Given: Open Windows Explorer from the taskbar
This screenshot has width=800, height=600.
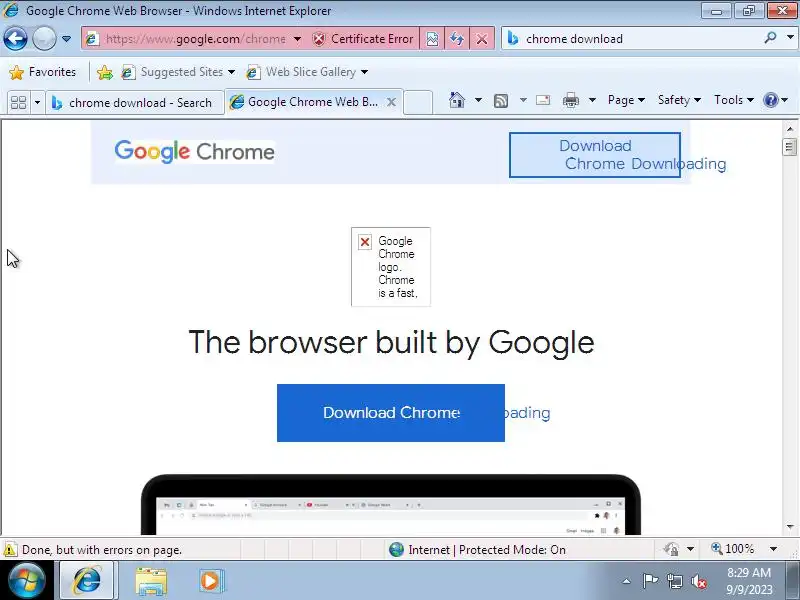Looking at the screenshot, I should pyautogui.click(x=151, y=581).
